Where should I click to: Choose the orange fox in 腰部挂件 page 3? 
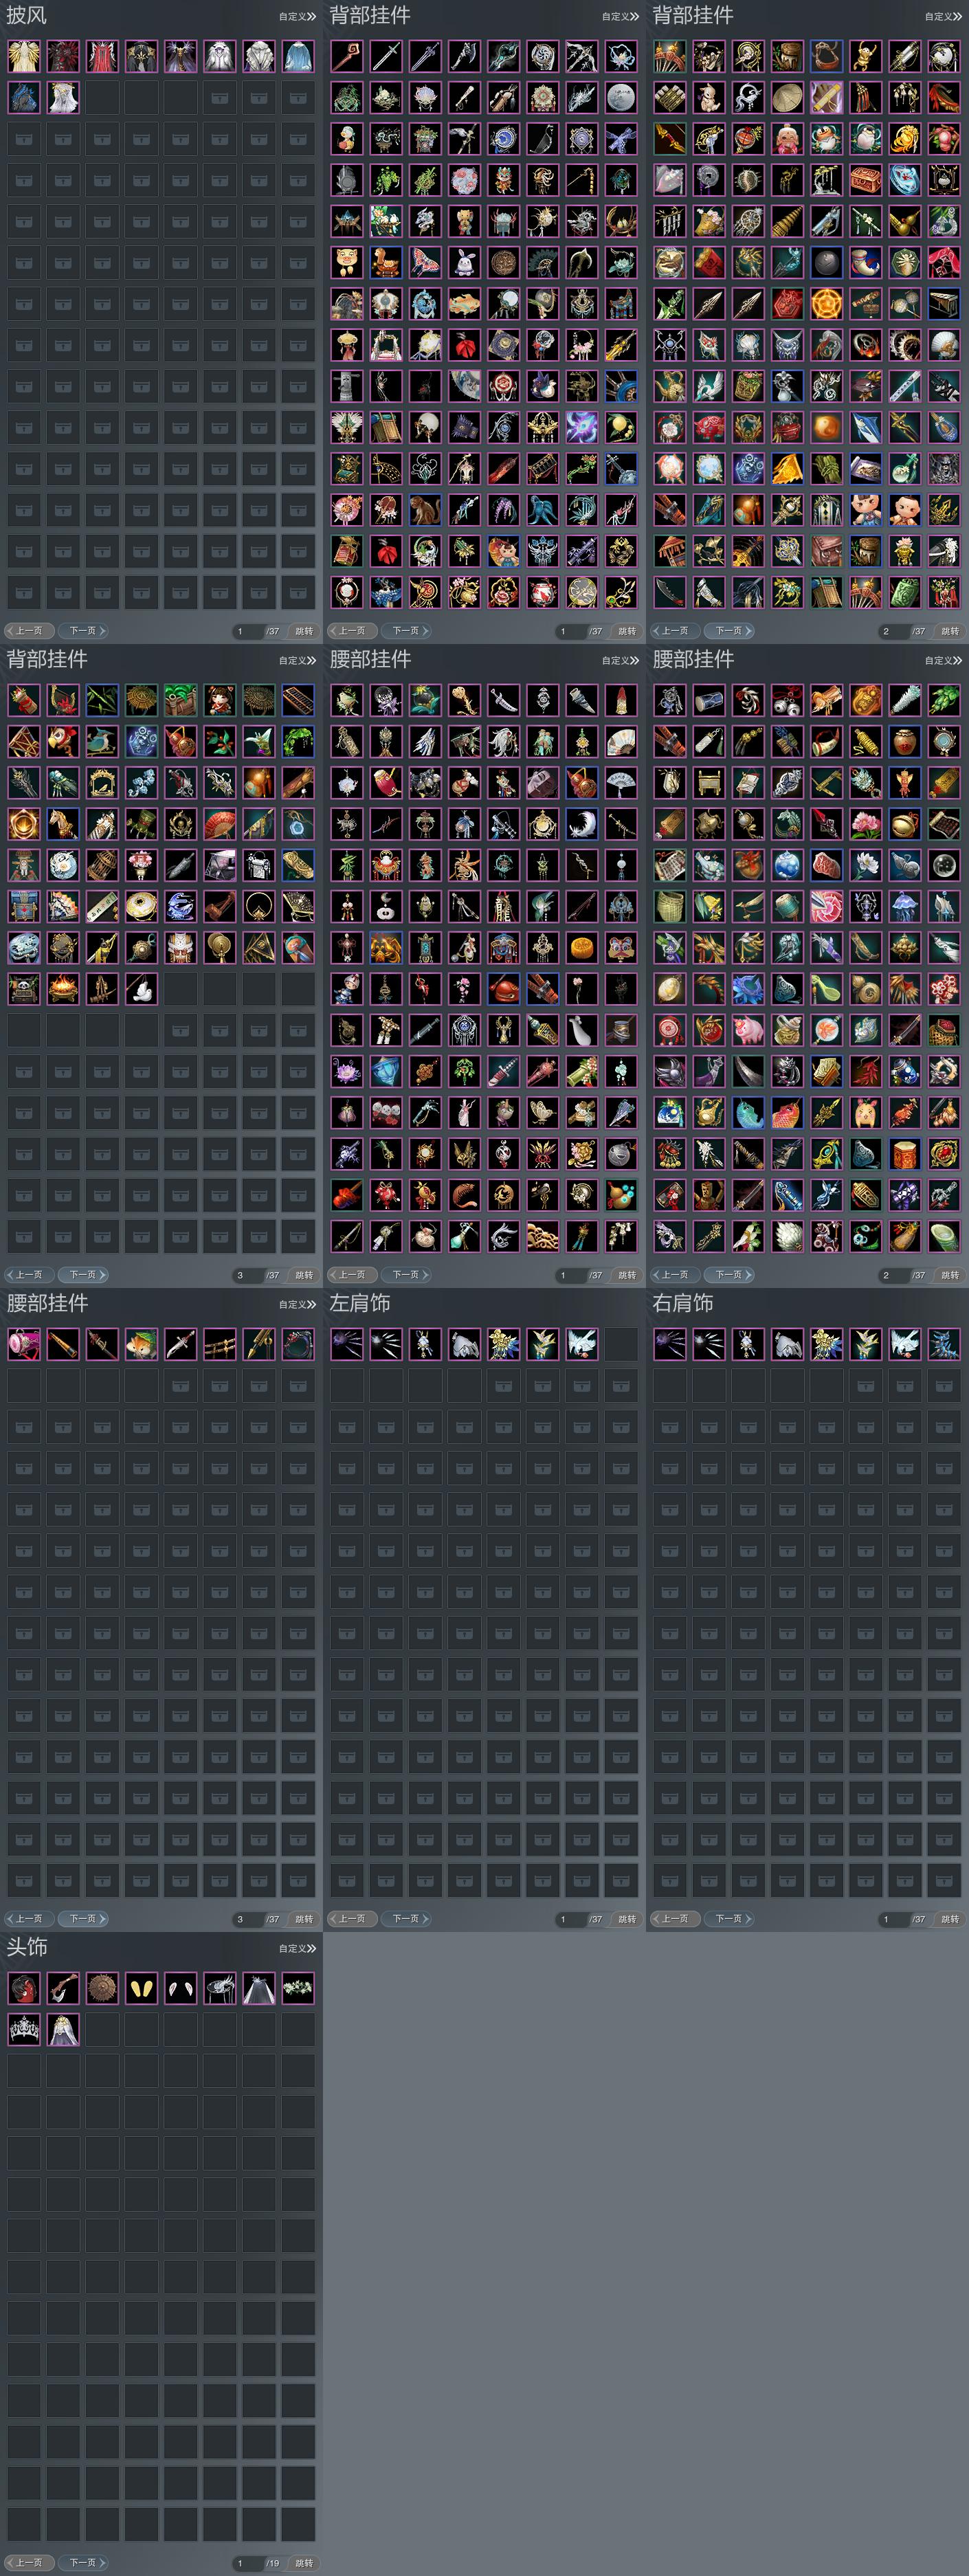click(x=141, y=1344)
